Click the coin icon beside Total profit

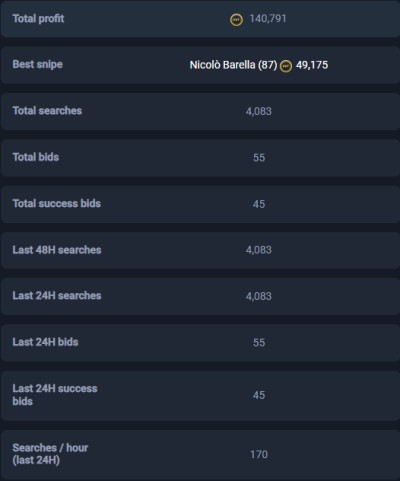[x=237, y=20]
